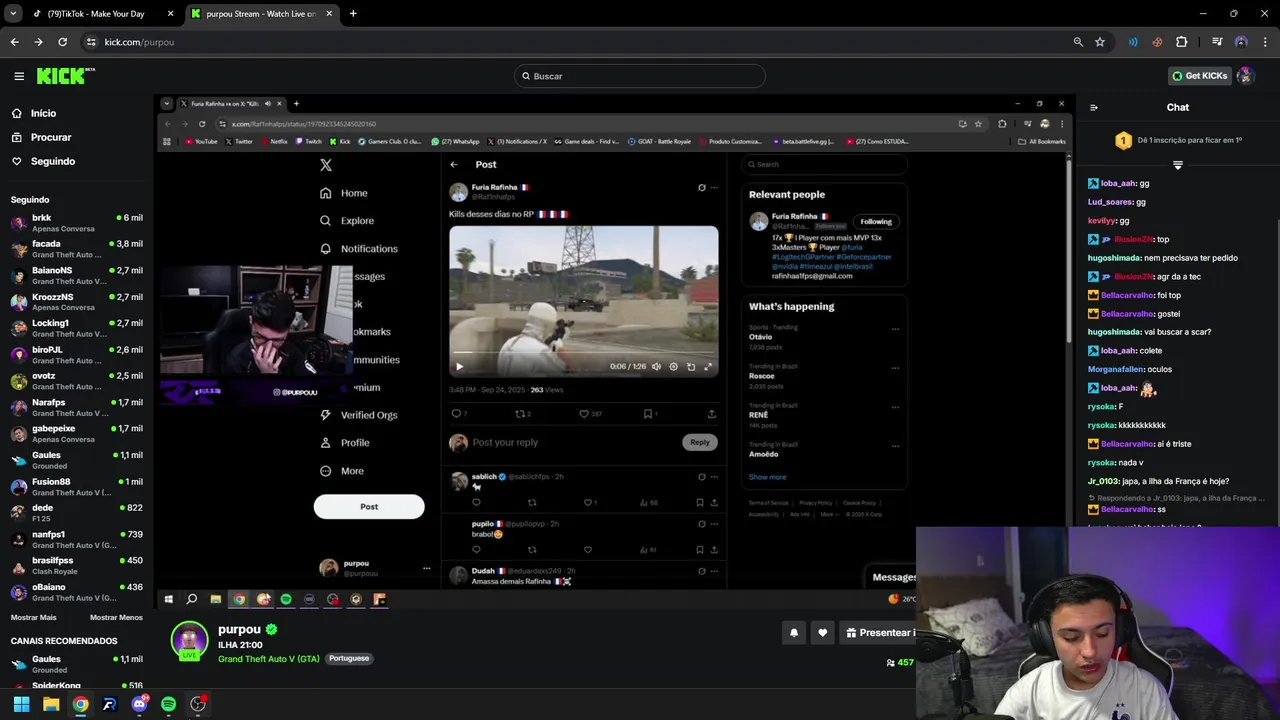Click Show more under What's happening
Image resolution: width=1280 pixels, height=720 pixels.
[x=767, y=477]
